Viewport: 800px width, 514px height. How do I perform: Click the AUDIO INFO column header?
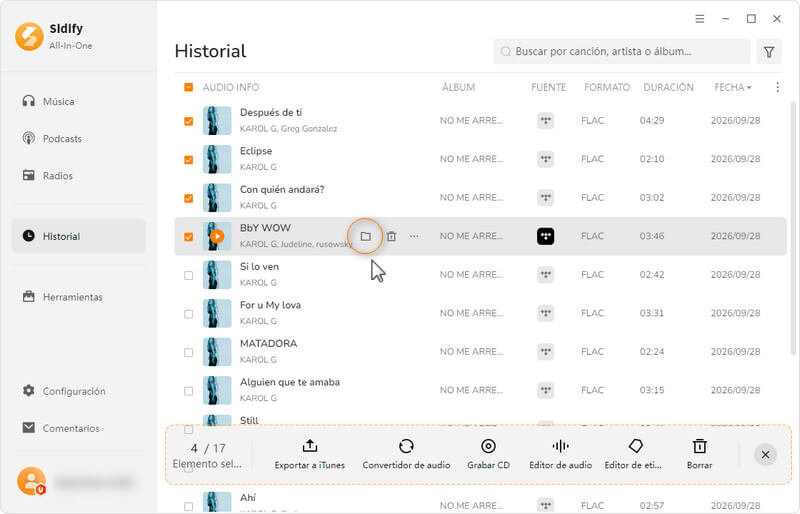tap(231, 87)
